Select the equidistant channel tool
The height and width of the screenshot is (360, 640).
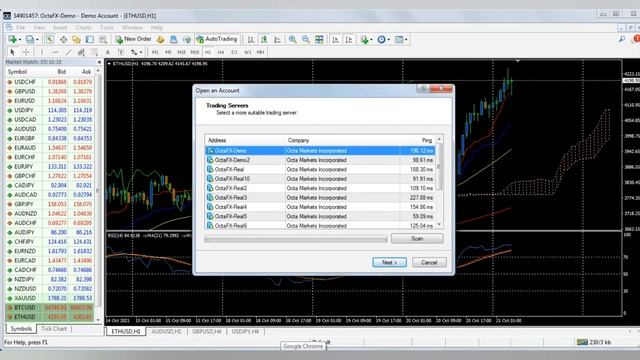(x=81, y=52)
